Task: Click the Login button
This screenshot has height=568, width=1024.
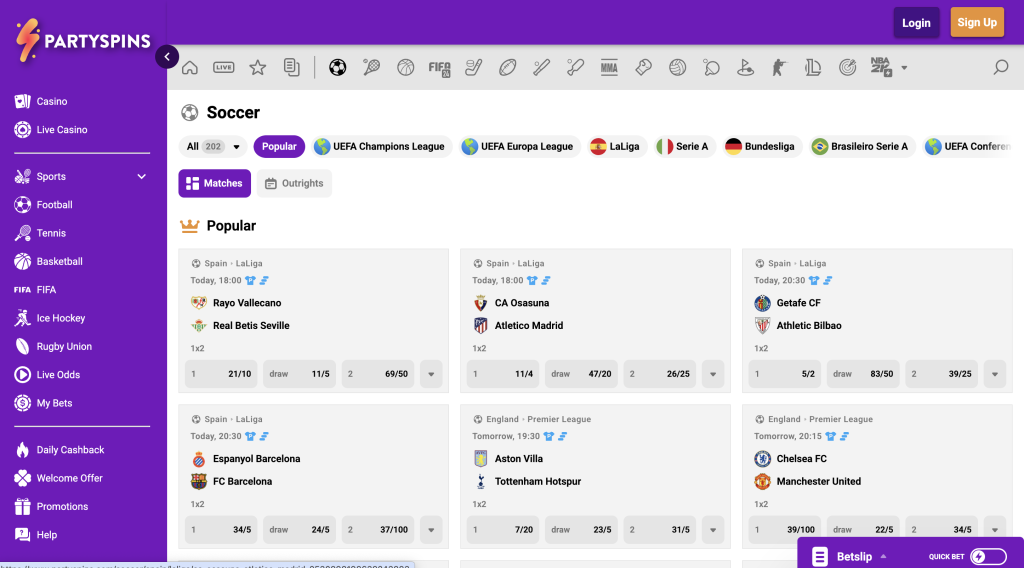Action: (x=916, y=23)
